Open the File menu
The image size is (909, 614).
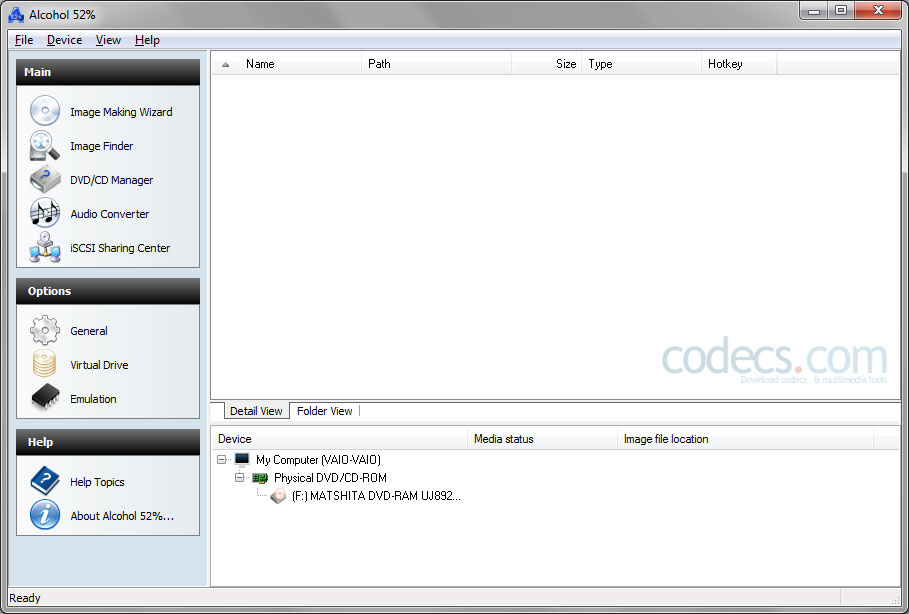tap(24, 40)
